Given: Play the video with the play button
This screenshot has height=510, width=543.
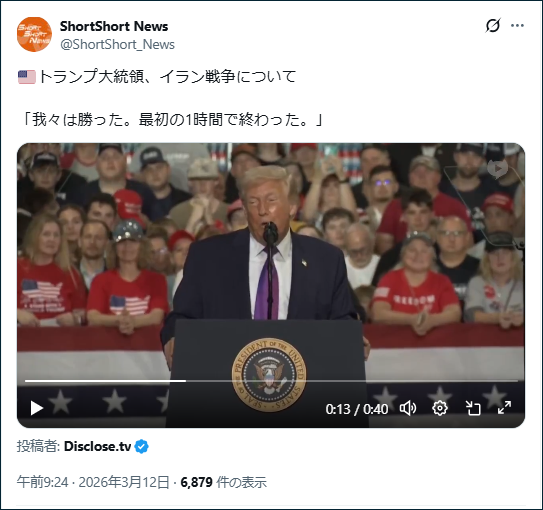Looking at the screenshot, I should pyautogui.click(x=36, y=408).
